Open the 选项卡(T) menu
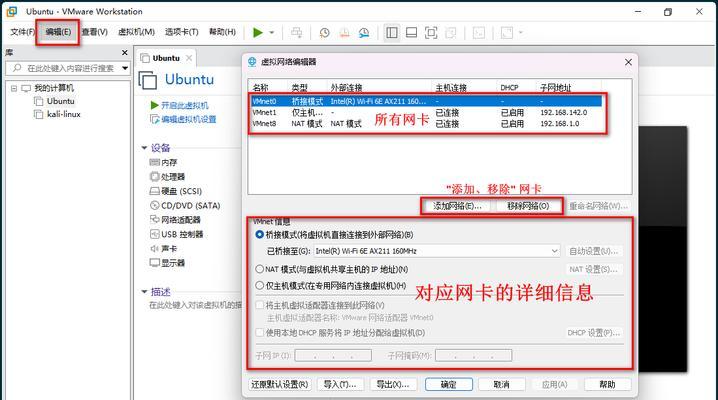Viewport: 718px width, 400px height. [181, 32]
